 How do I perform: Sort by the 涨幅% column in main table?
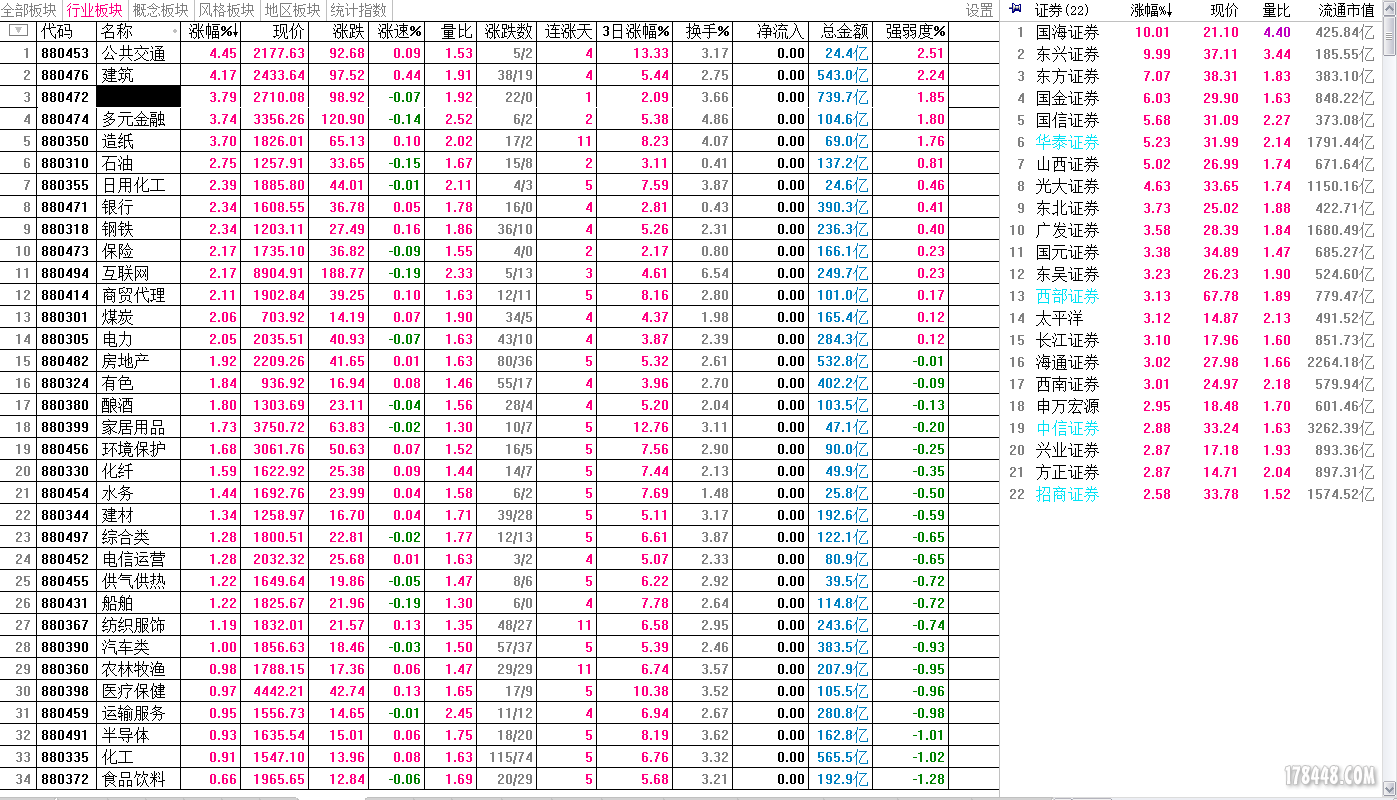tap(212, 31)
